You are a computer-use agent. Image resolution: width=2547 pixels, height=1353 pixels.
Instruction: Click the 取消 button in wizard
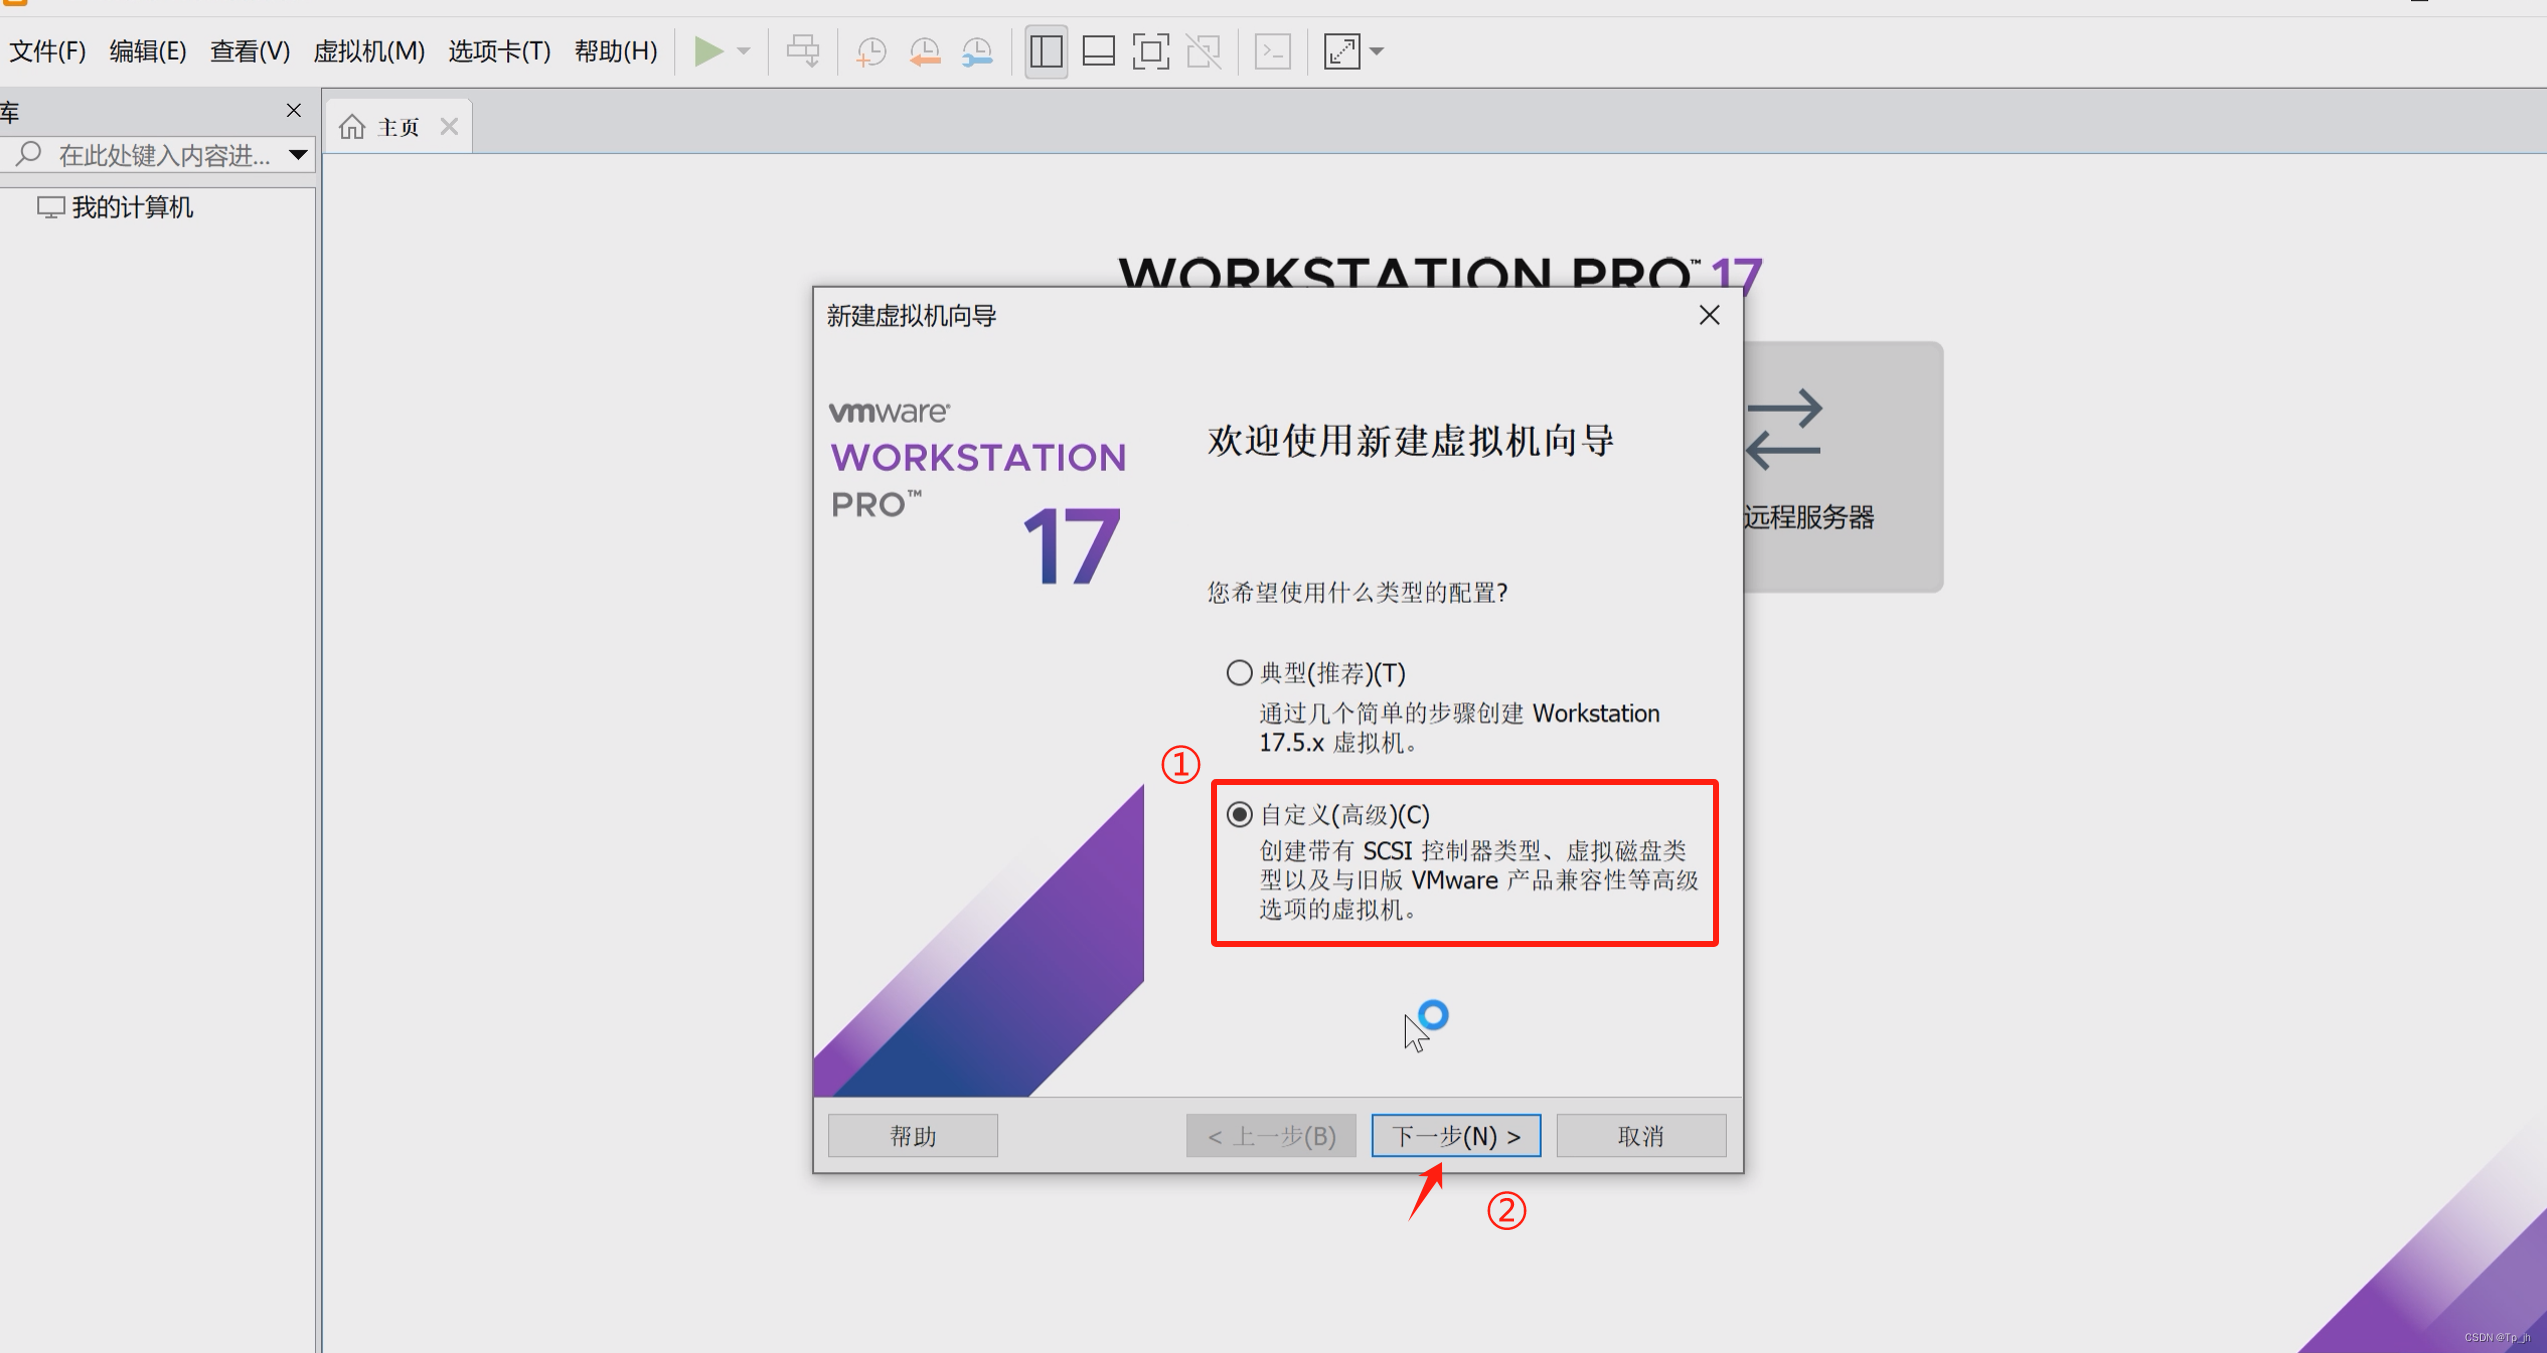1641,1136
